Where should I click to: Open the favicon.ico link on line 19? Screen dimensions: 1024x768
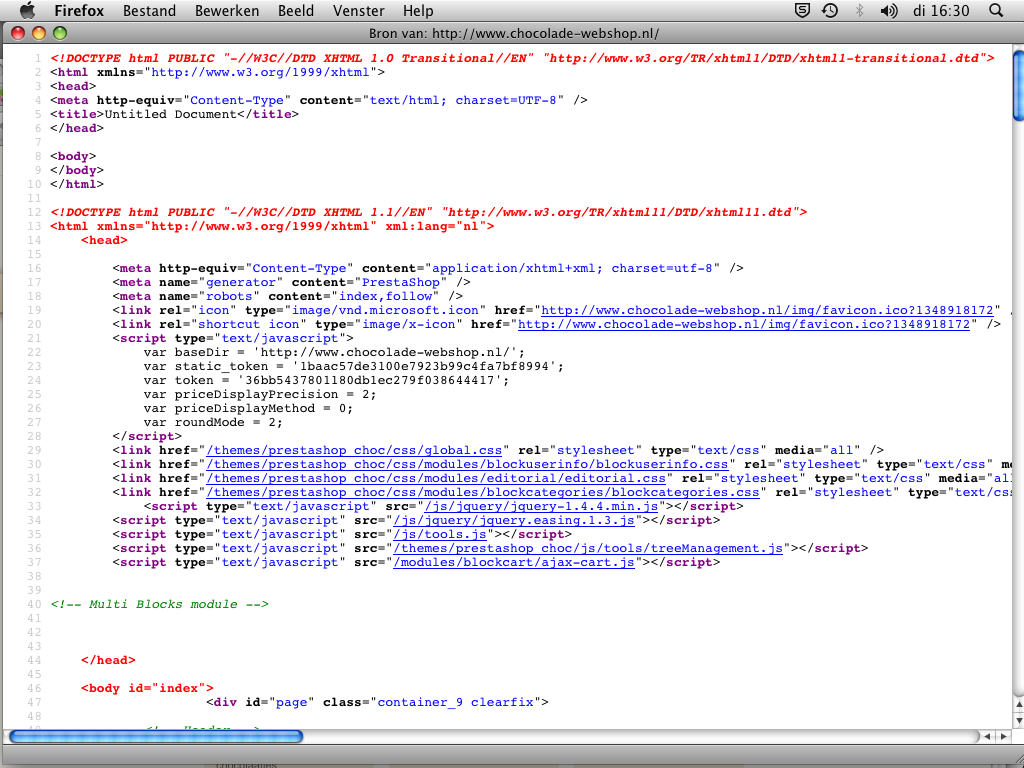767,310
